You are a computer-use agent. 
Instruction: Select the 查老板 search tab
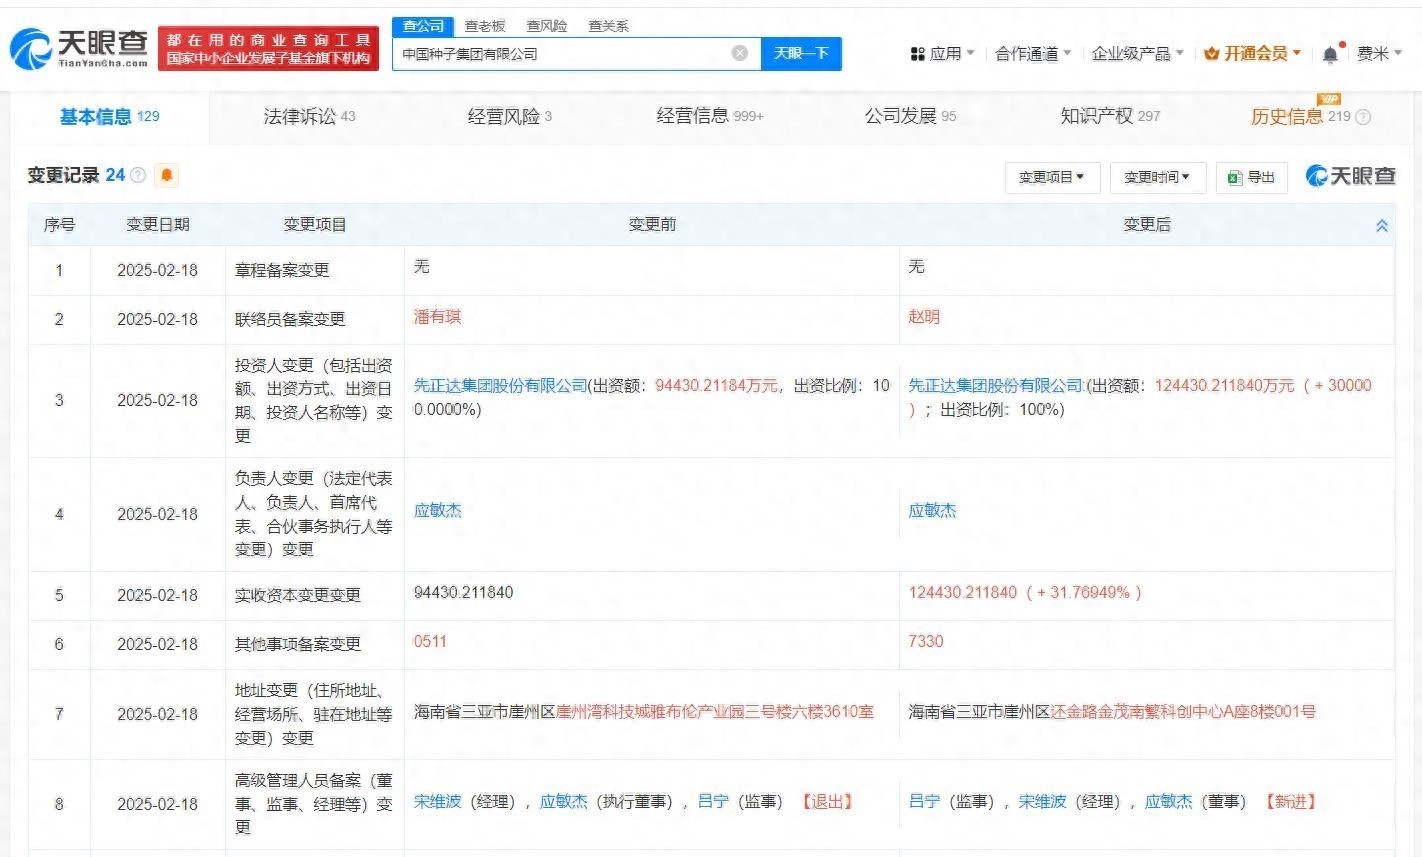(x=485, y=26)
